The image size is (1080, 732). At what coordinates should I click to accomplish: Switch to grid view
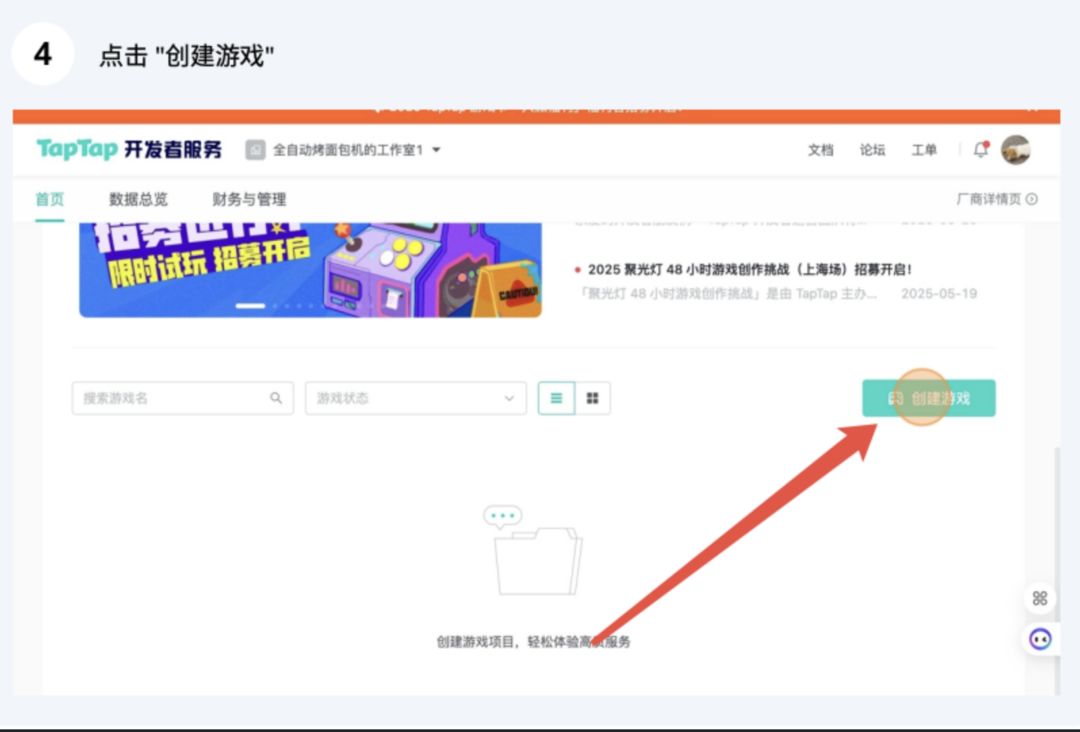[x=592, y=398]
